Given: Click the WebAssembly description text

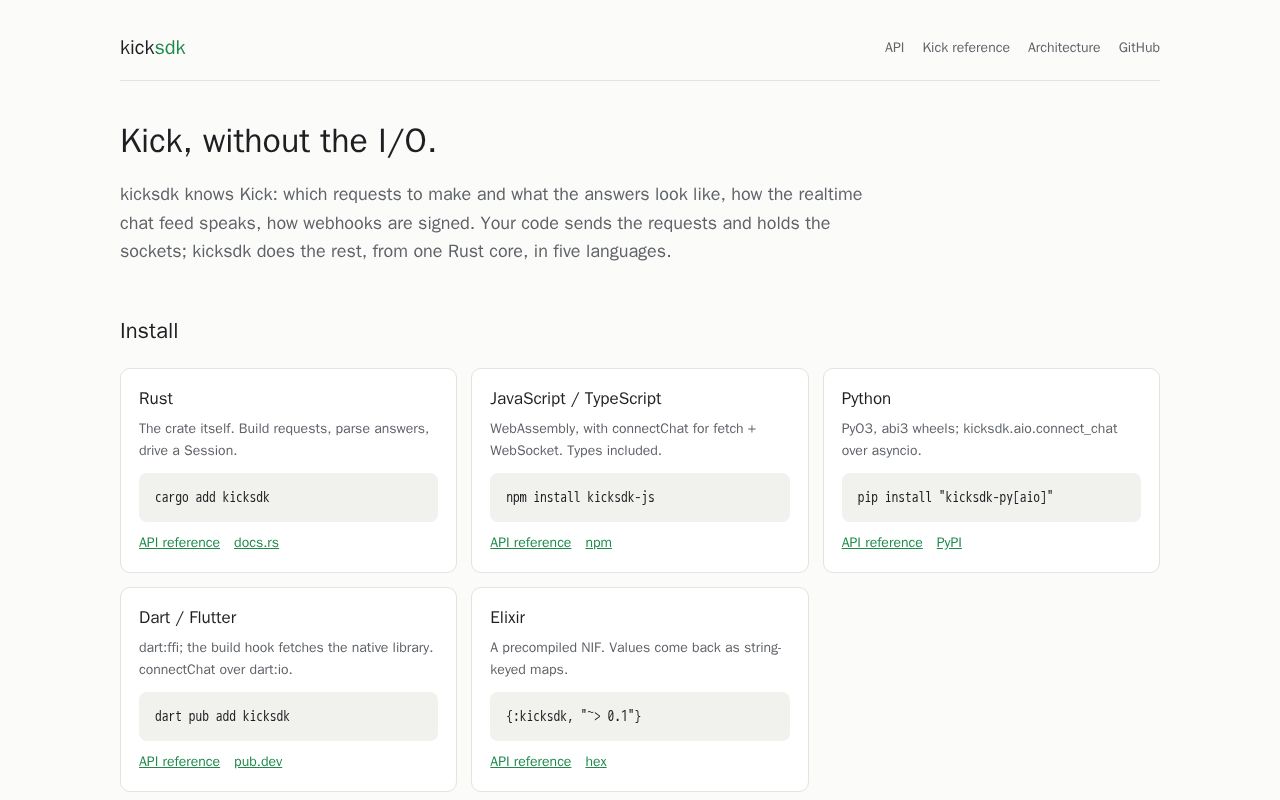Looking at the screenshot, I should coord(623,439).
